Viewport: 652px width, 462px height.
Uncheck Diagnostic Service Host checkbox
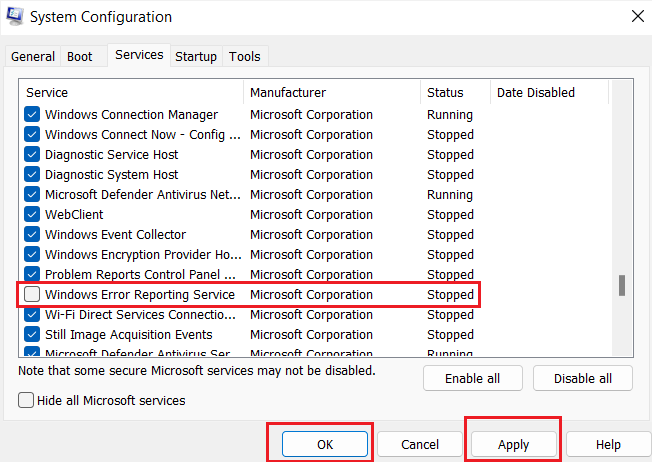[x=32, y=154]
